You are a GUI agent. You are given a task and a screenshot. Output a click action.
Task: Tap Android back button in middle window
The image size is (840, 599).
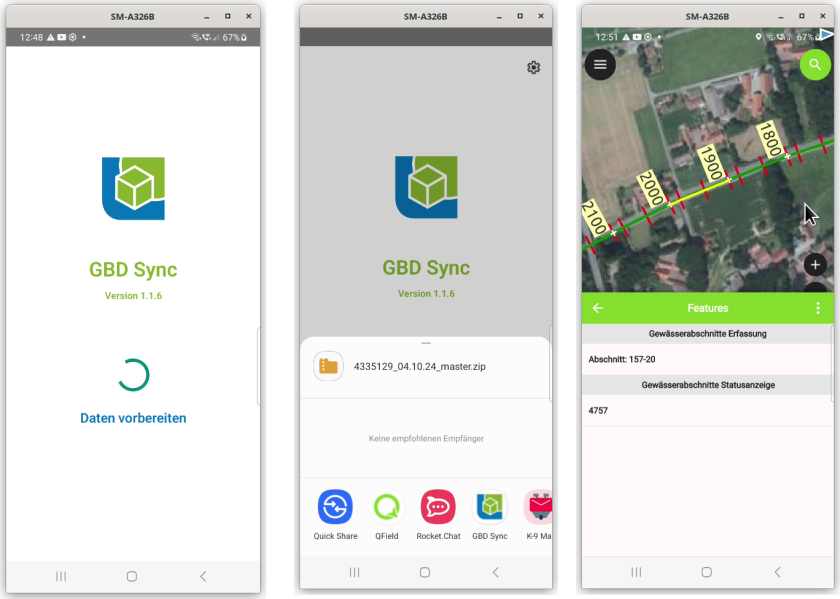pyautogui.click(x=496, y=572)
